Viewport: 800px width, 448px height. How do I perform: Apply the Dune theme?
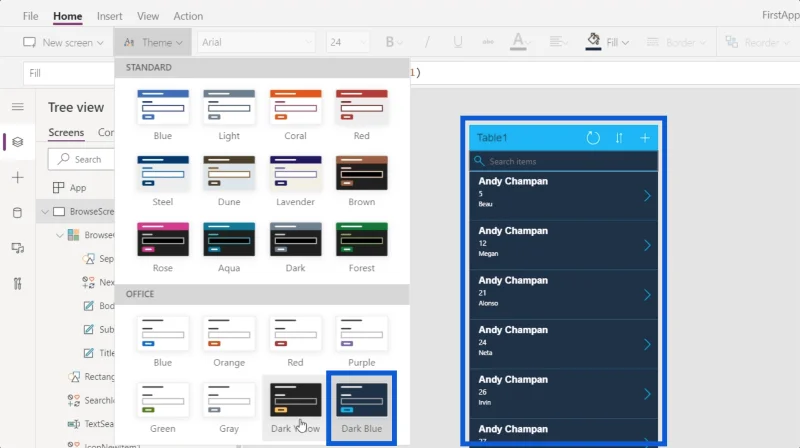point(229,181)
